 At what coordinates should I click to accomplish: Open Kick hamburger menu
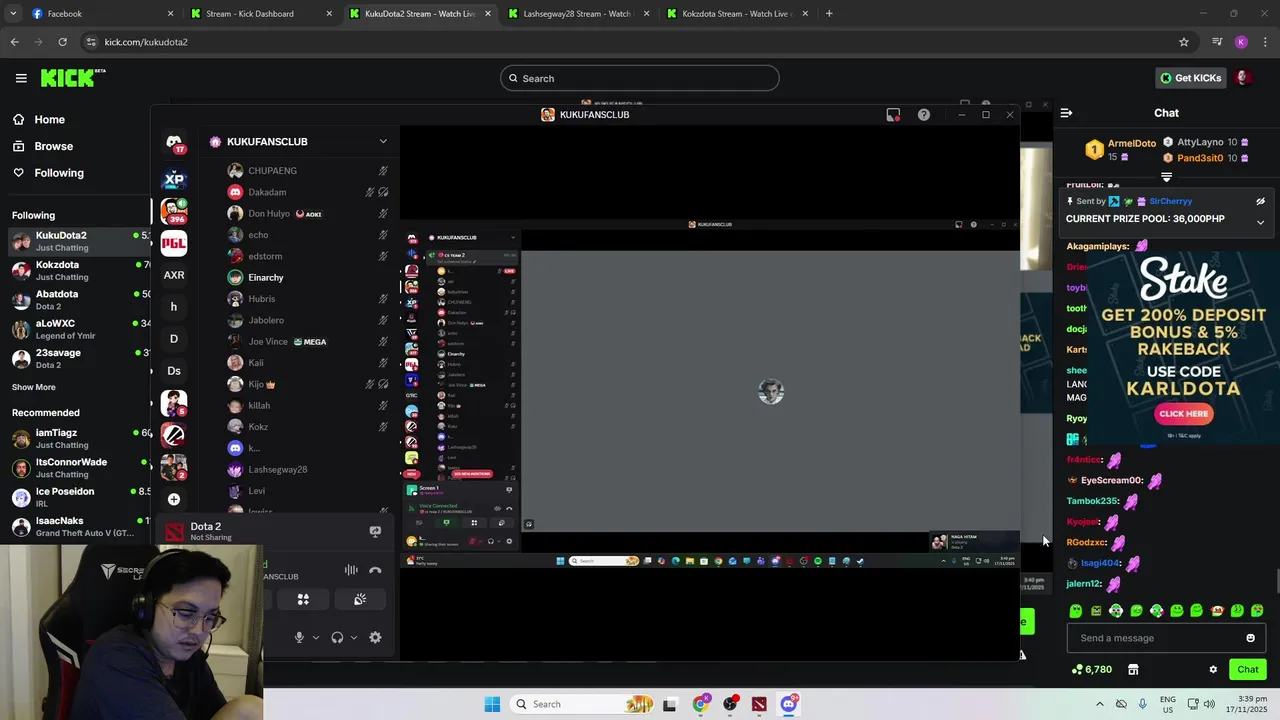tap(21, 78)
